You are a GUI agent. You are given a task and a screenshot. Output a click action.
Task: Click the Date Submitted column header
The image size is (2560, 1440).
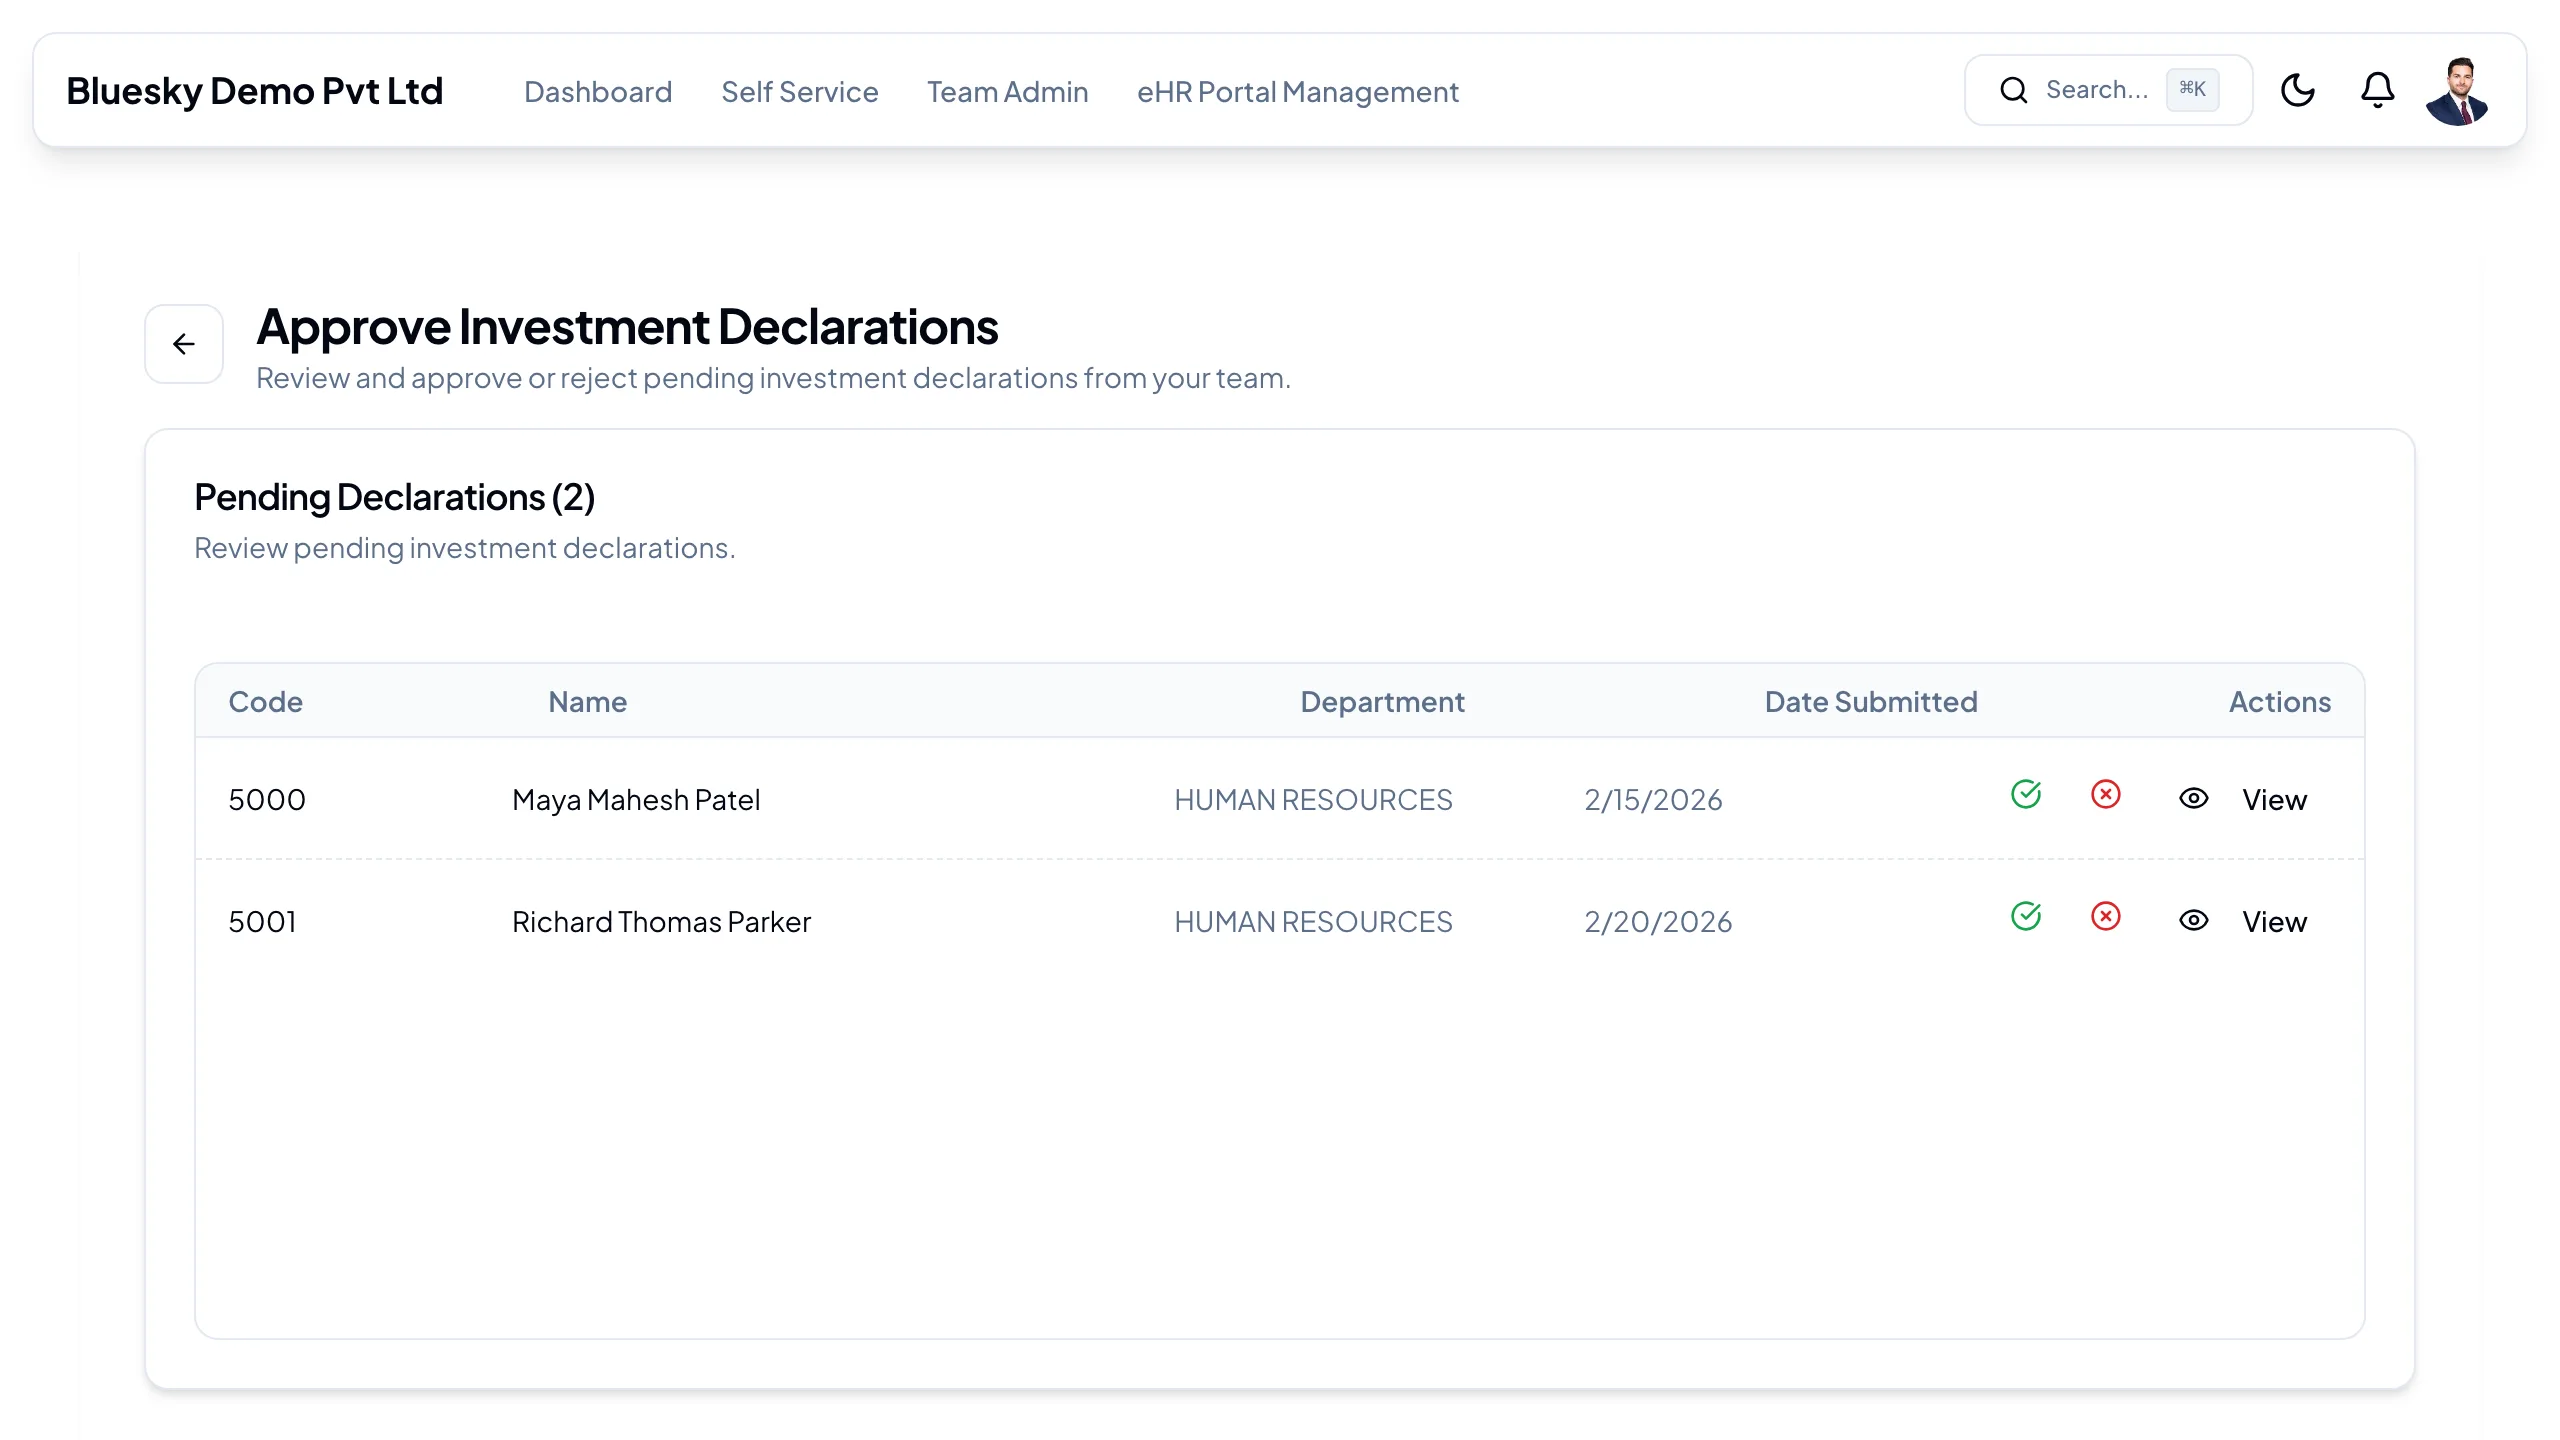pyautogui.click(x=1871, y=702)
